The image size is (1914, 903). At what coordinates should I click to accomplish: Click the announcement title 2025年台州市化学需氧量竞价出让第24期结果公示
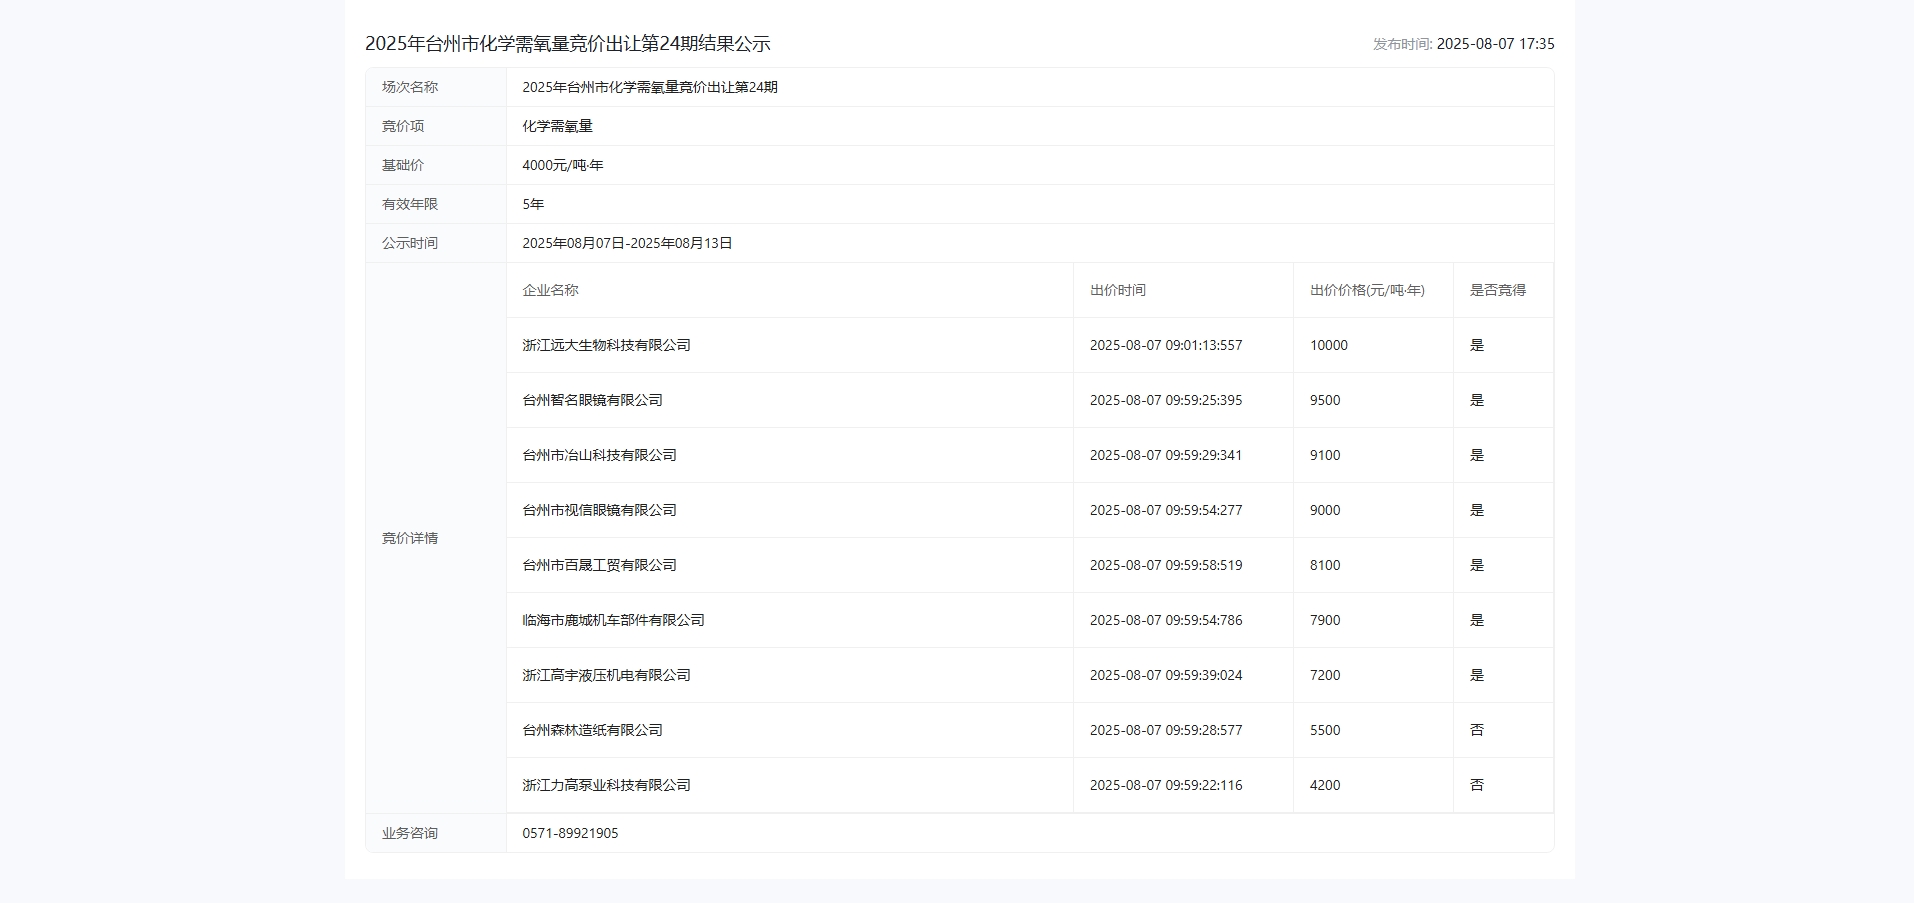pos(570,44)
